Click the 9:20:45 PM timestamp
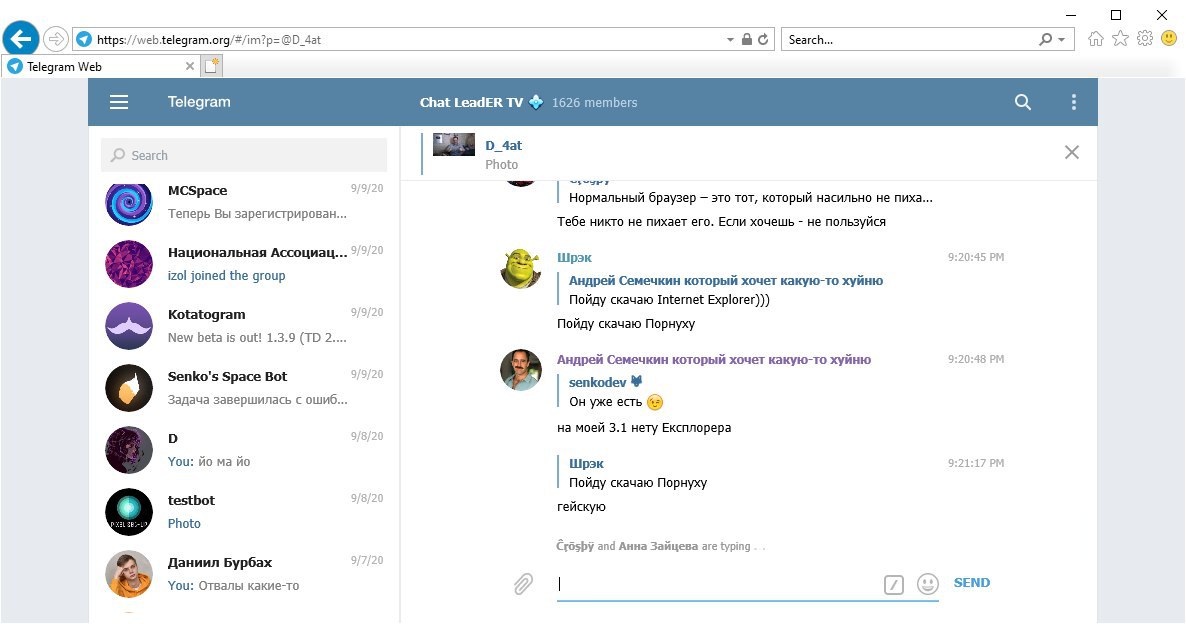Image resolution: width=1186 pixels, height=624 pixels. [x=976, y=257]
